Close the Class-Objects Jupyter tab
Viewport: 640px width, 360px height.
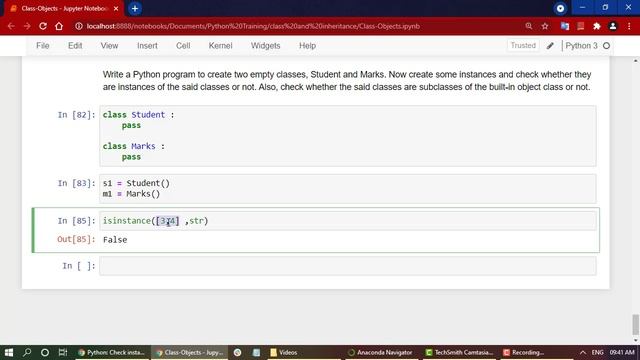click(x=116, y=9)
